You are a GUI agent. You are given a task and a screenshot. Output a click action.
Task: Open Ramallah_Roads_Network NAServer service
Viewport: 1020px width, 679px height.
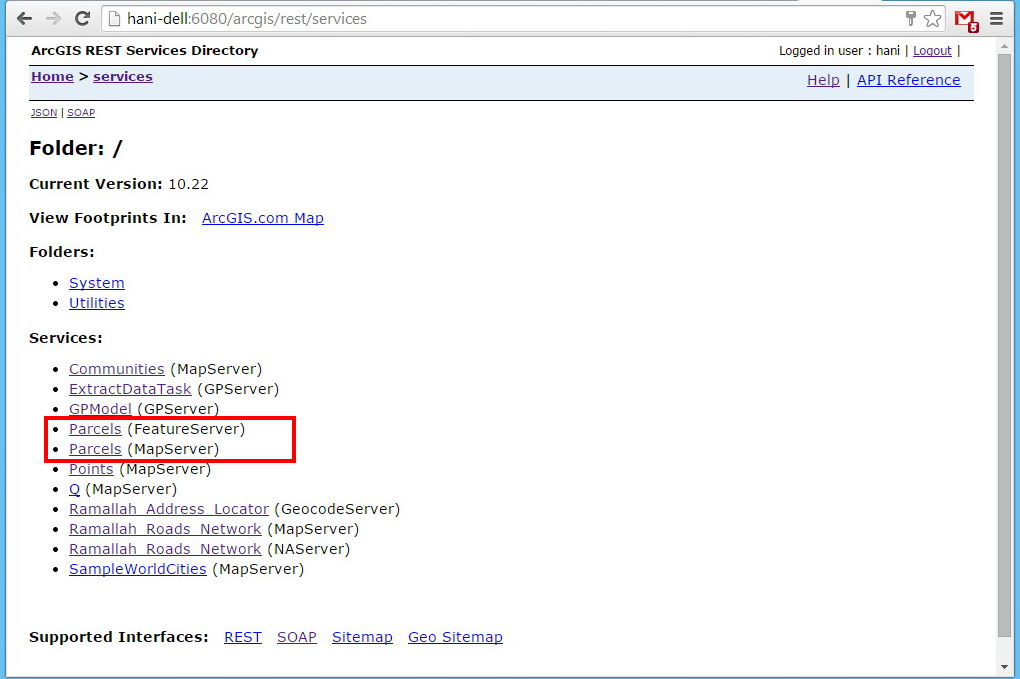165,549
